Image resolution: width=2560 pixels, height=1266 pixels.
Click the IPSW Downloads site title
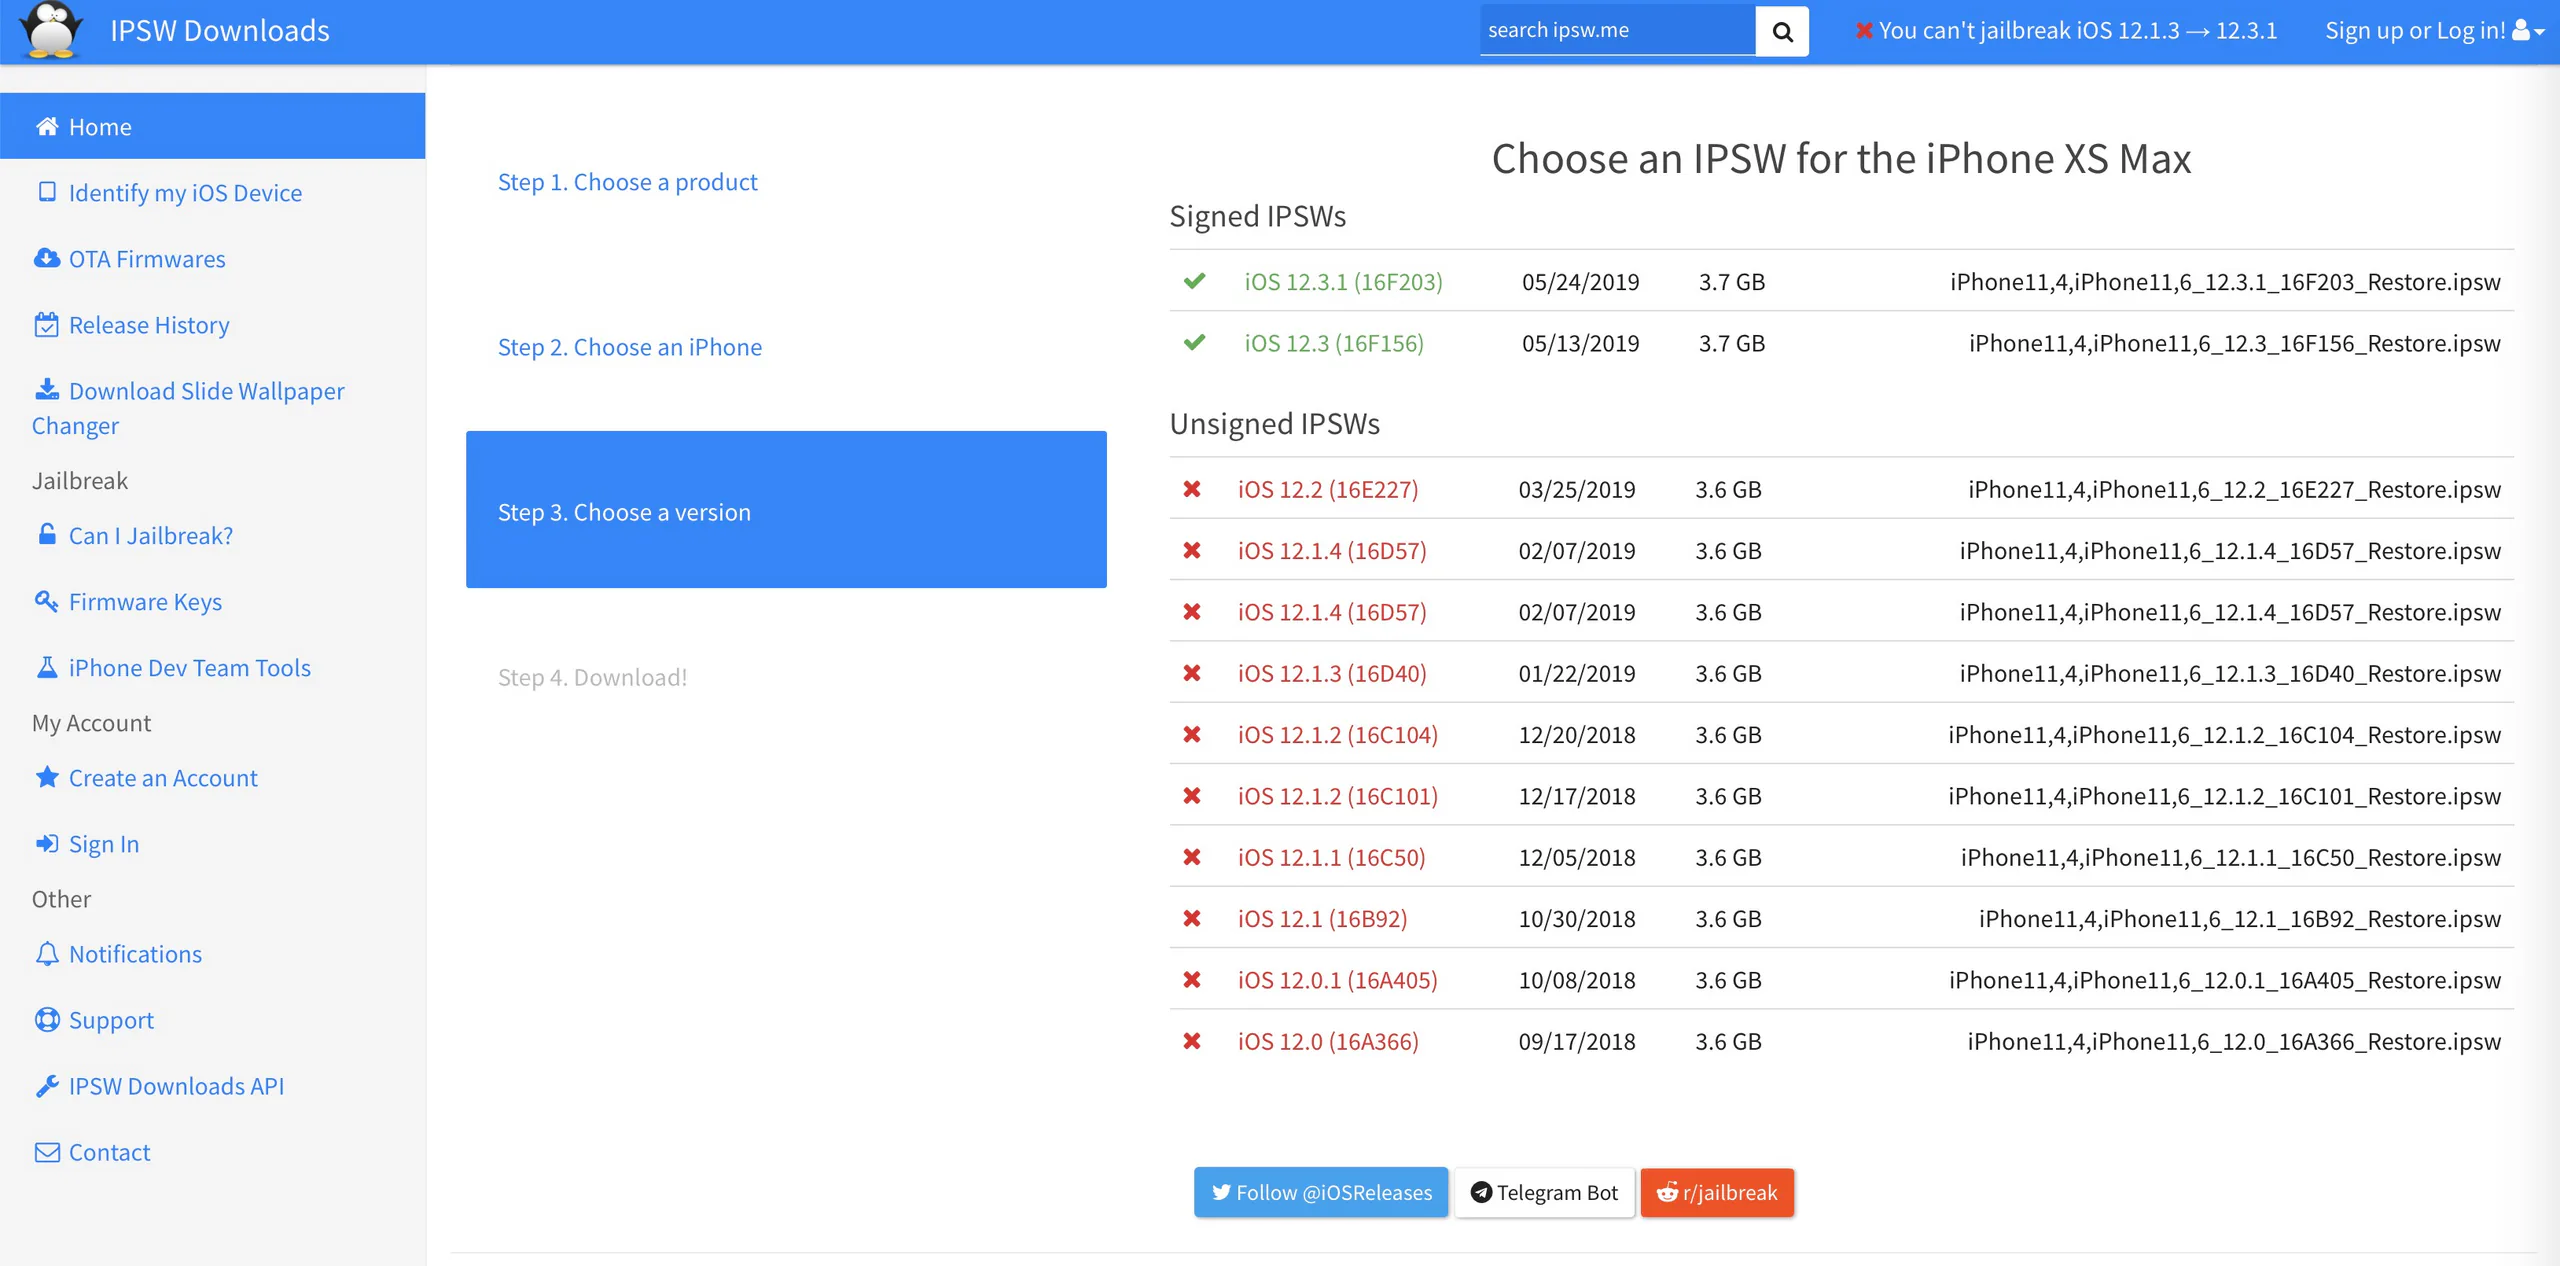click(x=220, y=31)
